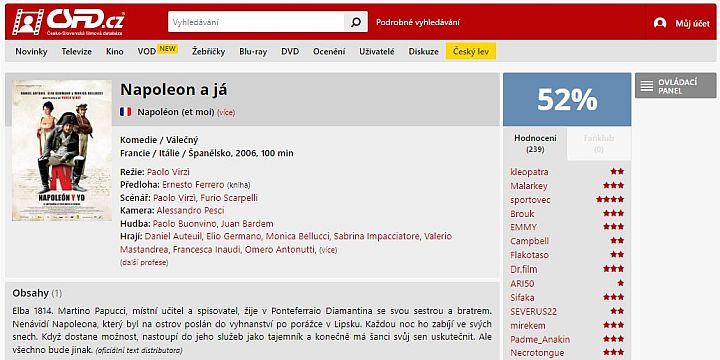Go to the Blu-ray section
This screenshot has width=720, height=360.
coord(253,51)
